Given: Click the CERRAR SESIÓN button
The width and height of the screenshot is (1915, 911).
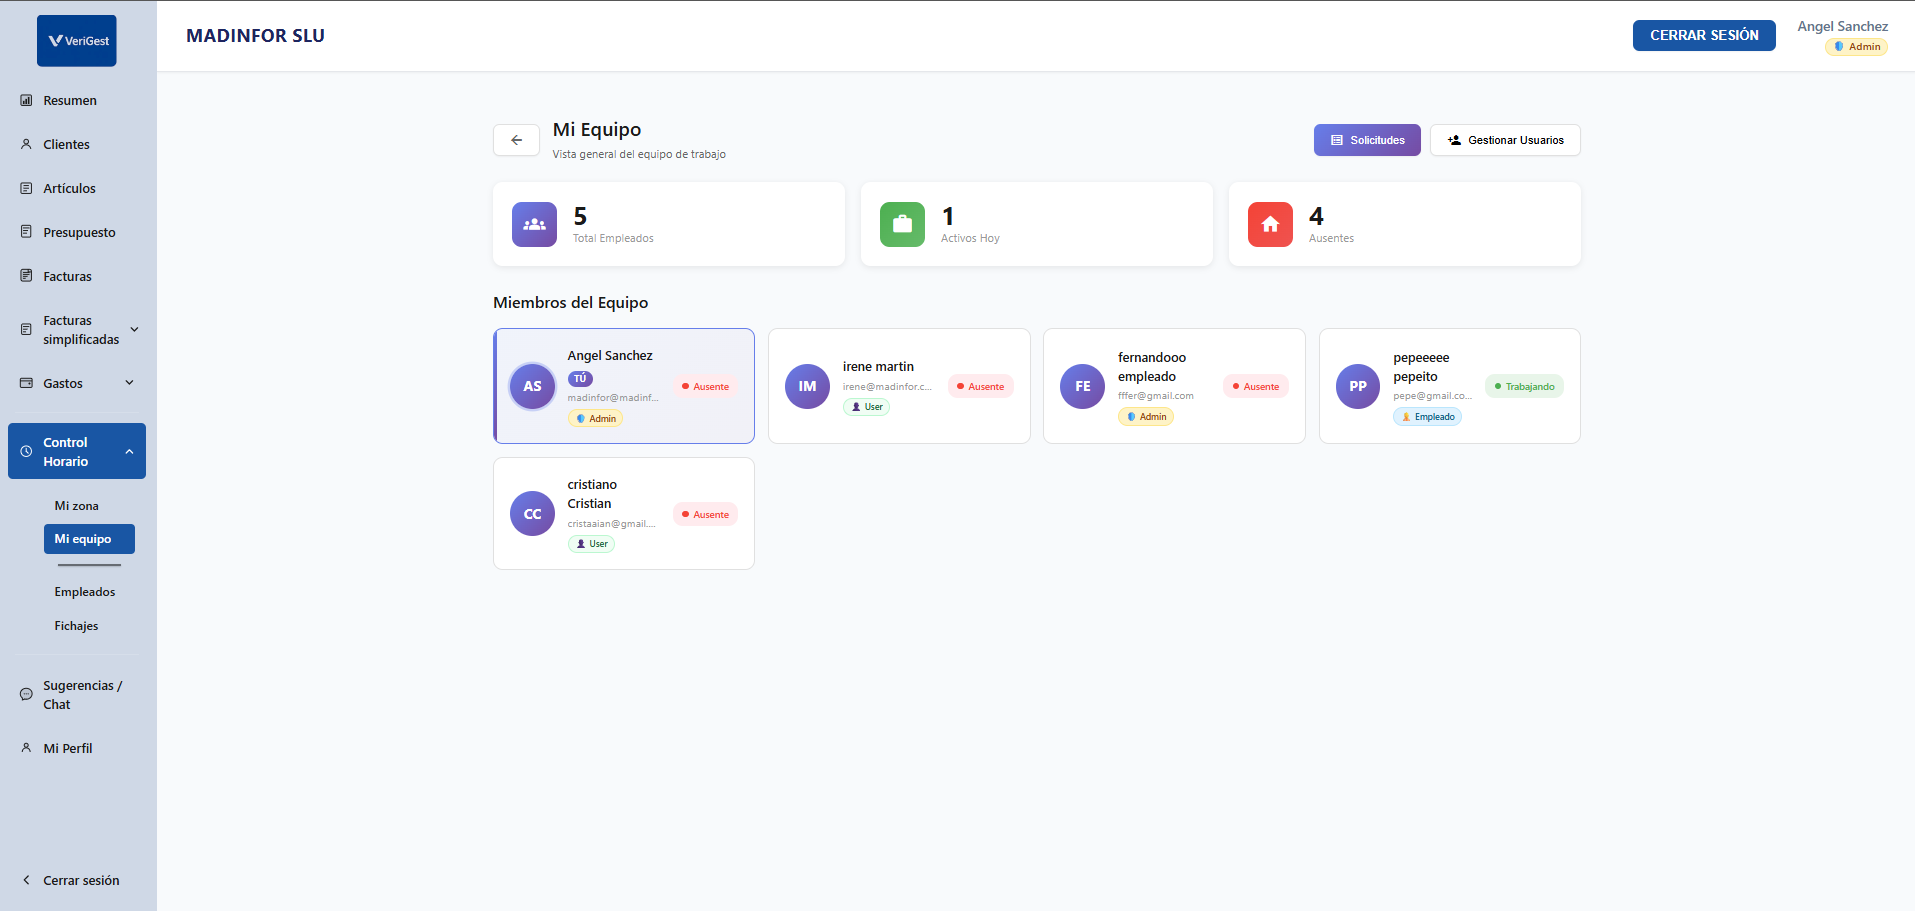Looking at the screenshot, I should point(1703,35).
